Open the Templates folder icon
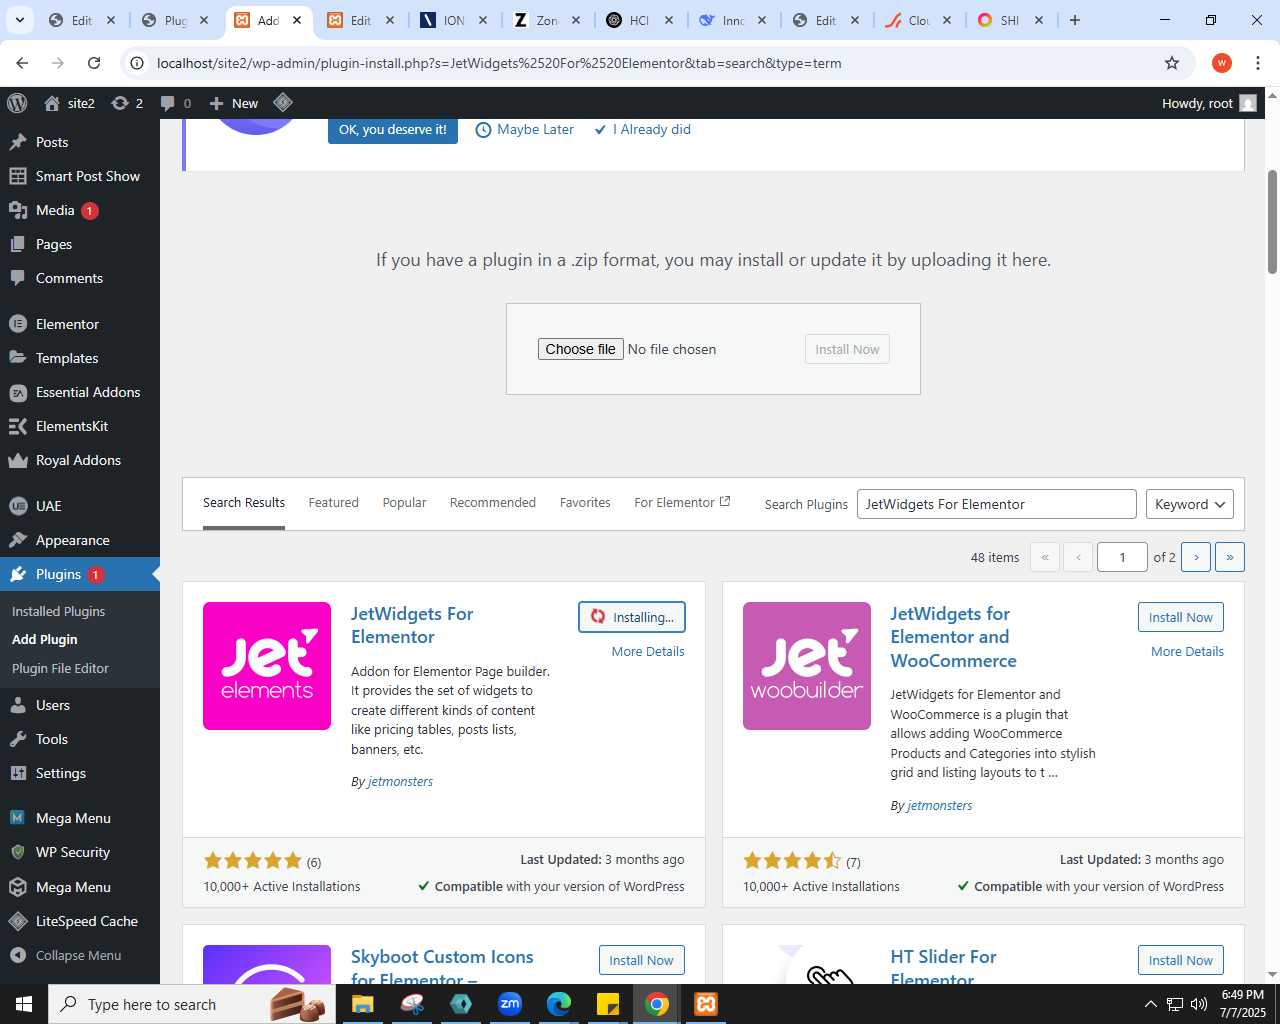The image size is (1280, 1024). pos(17,358)
